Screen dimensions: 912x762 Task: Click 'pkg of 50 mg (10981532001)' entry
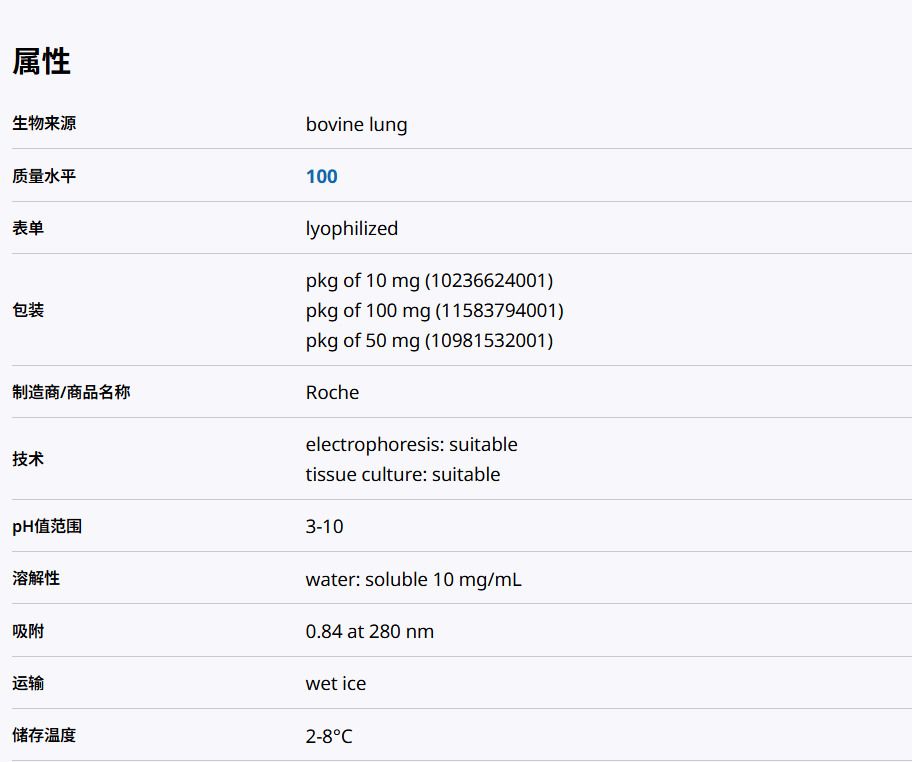click(x=429, y=341)
